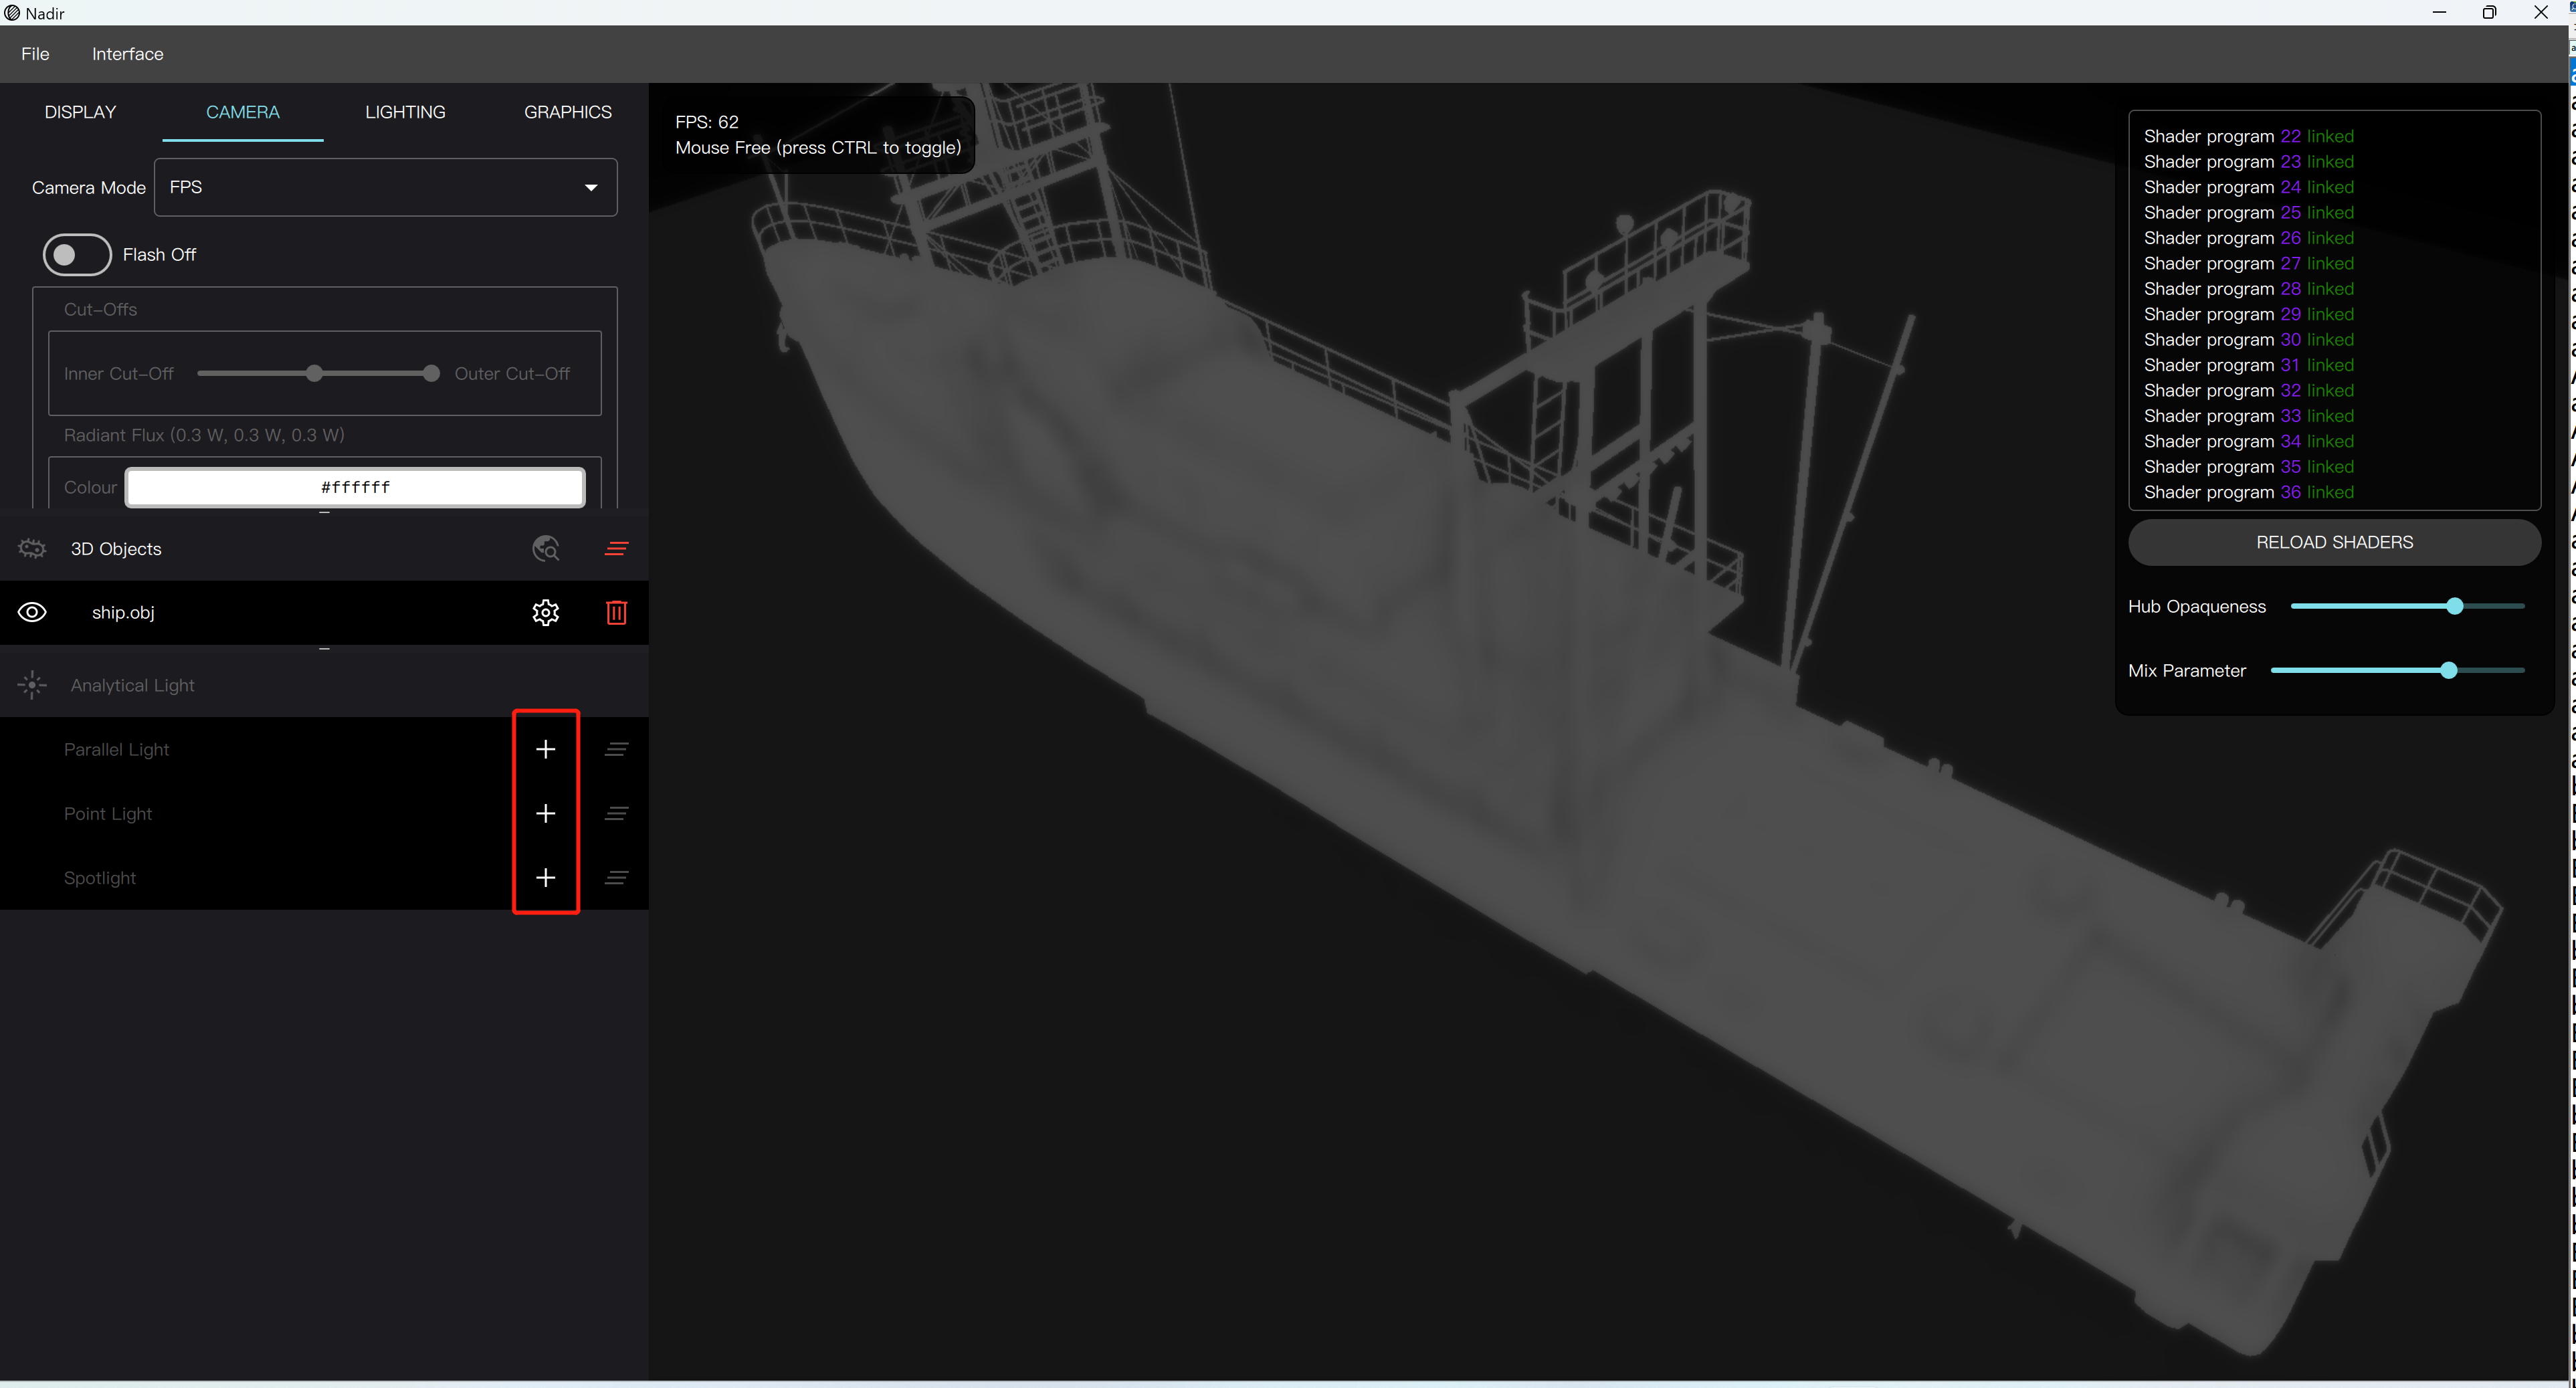
Task: Open the Point Light list menu icon
Action: [616, 813]
